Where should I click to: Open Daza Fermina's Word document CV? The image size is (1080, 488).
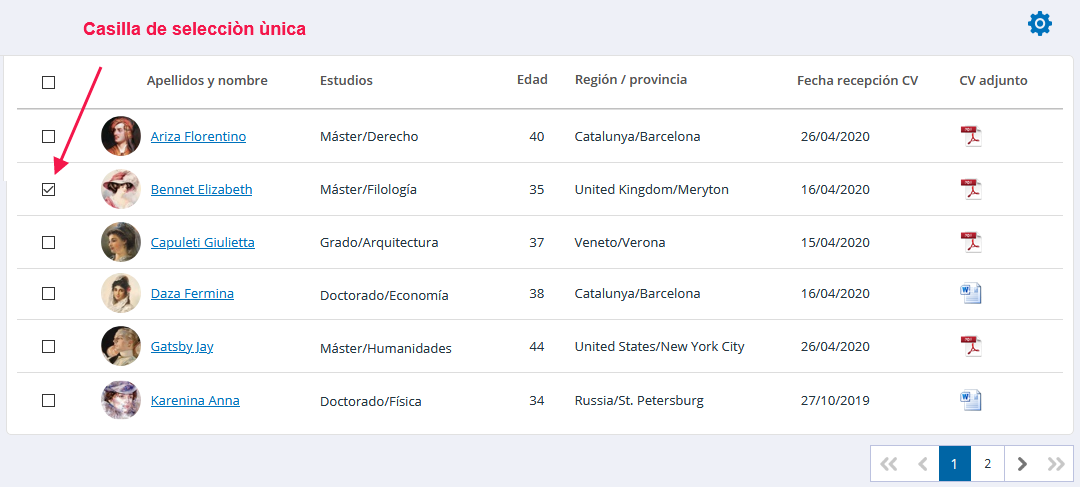click(x=971, y=293)
